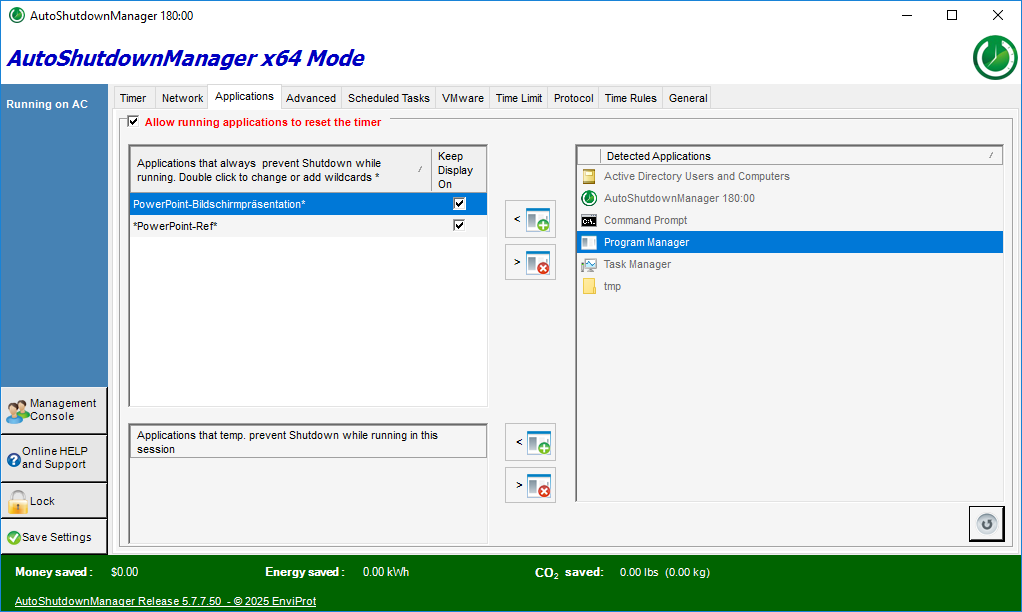Toggle Keep Display On for PowerPoint-Bildschirmpräsentation
Viewport: 1022px width, 612px height.
click(x=459, y=204)
